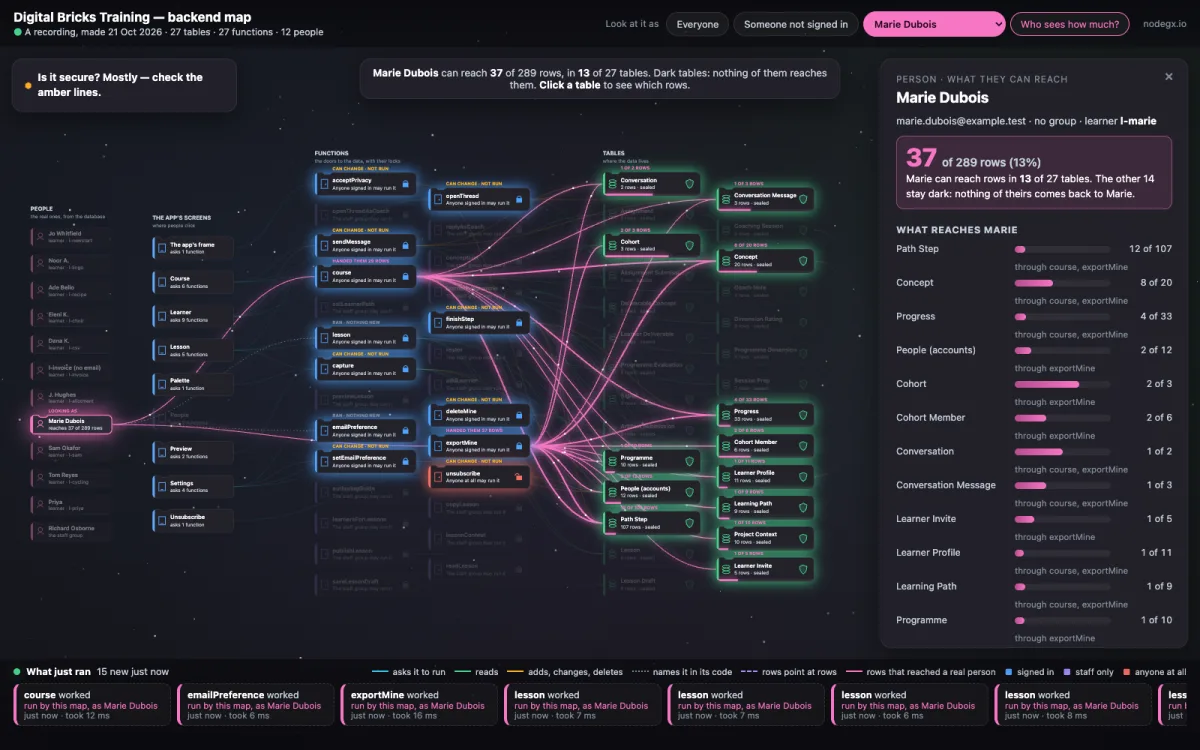
Task: Select Sam Okafor in People list
Action: pyautogui.click(x=71, y=451)
